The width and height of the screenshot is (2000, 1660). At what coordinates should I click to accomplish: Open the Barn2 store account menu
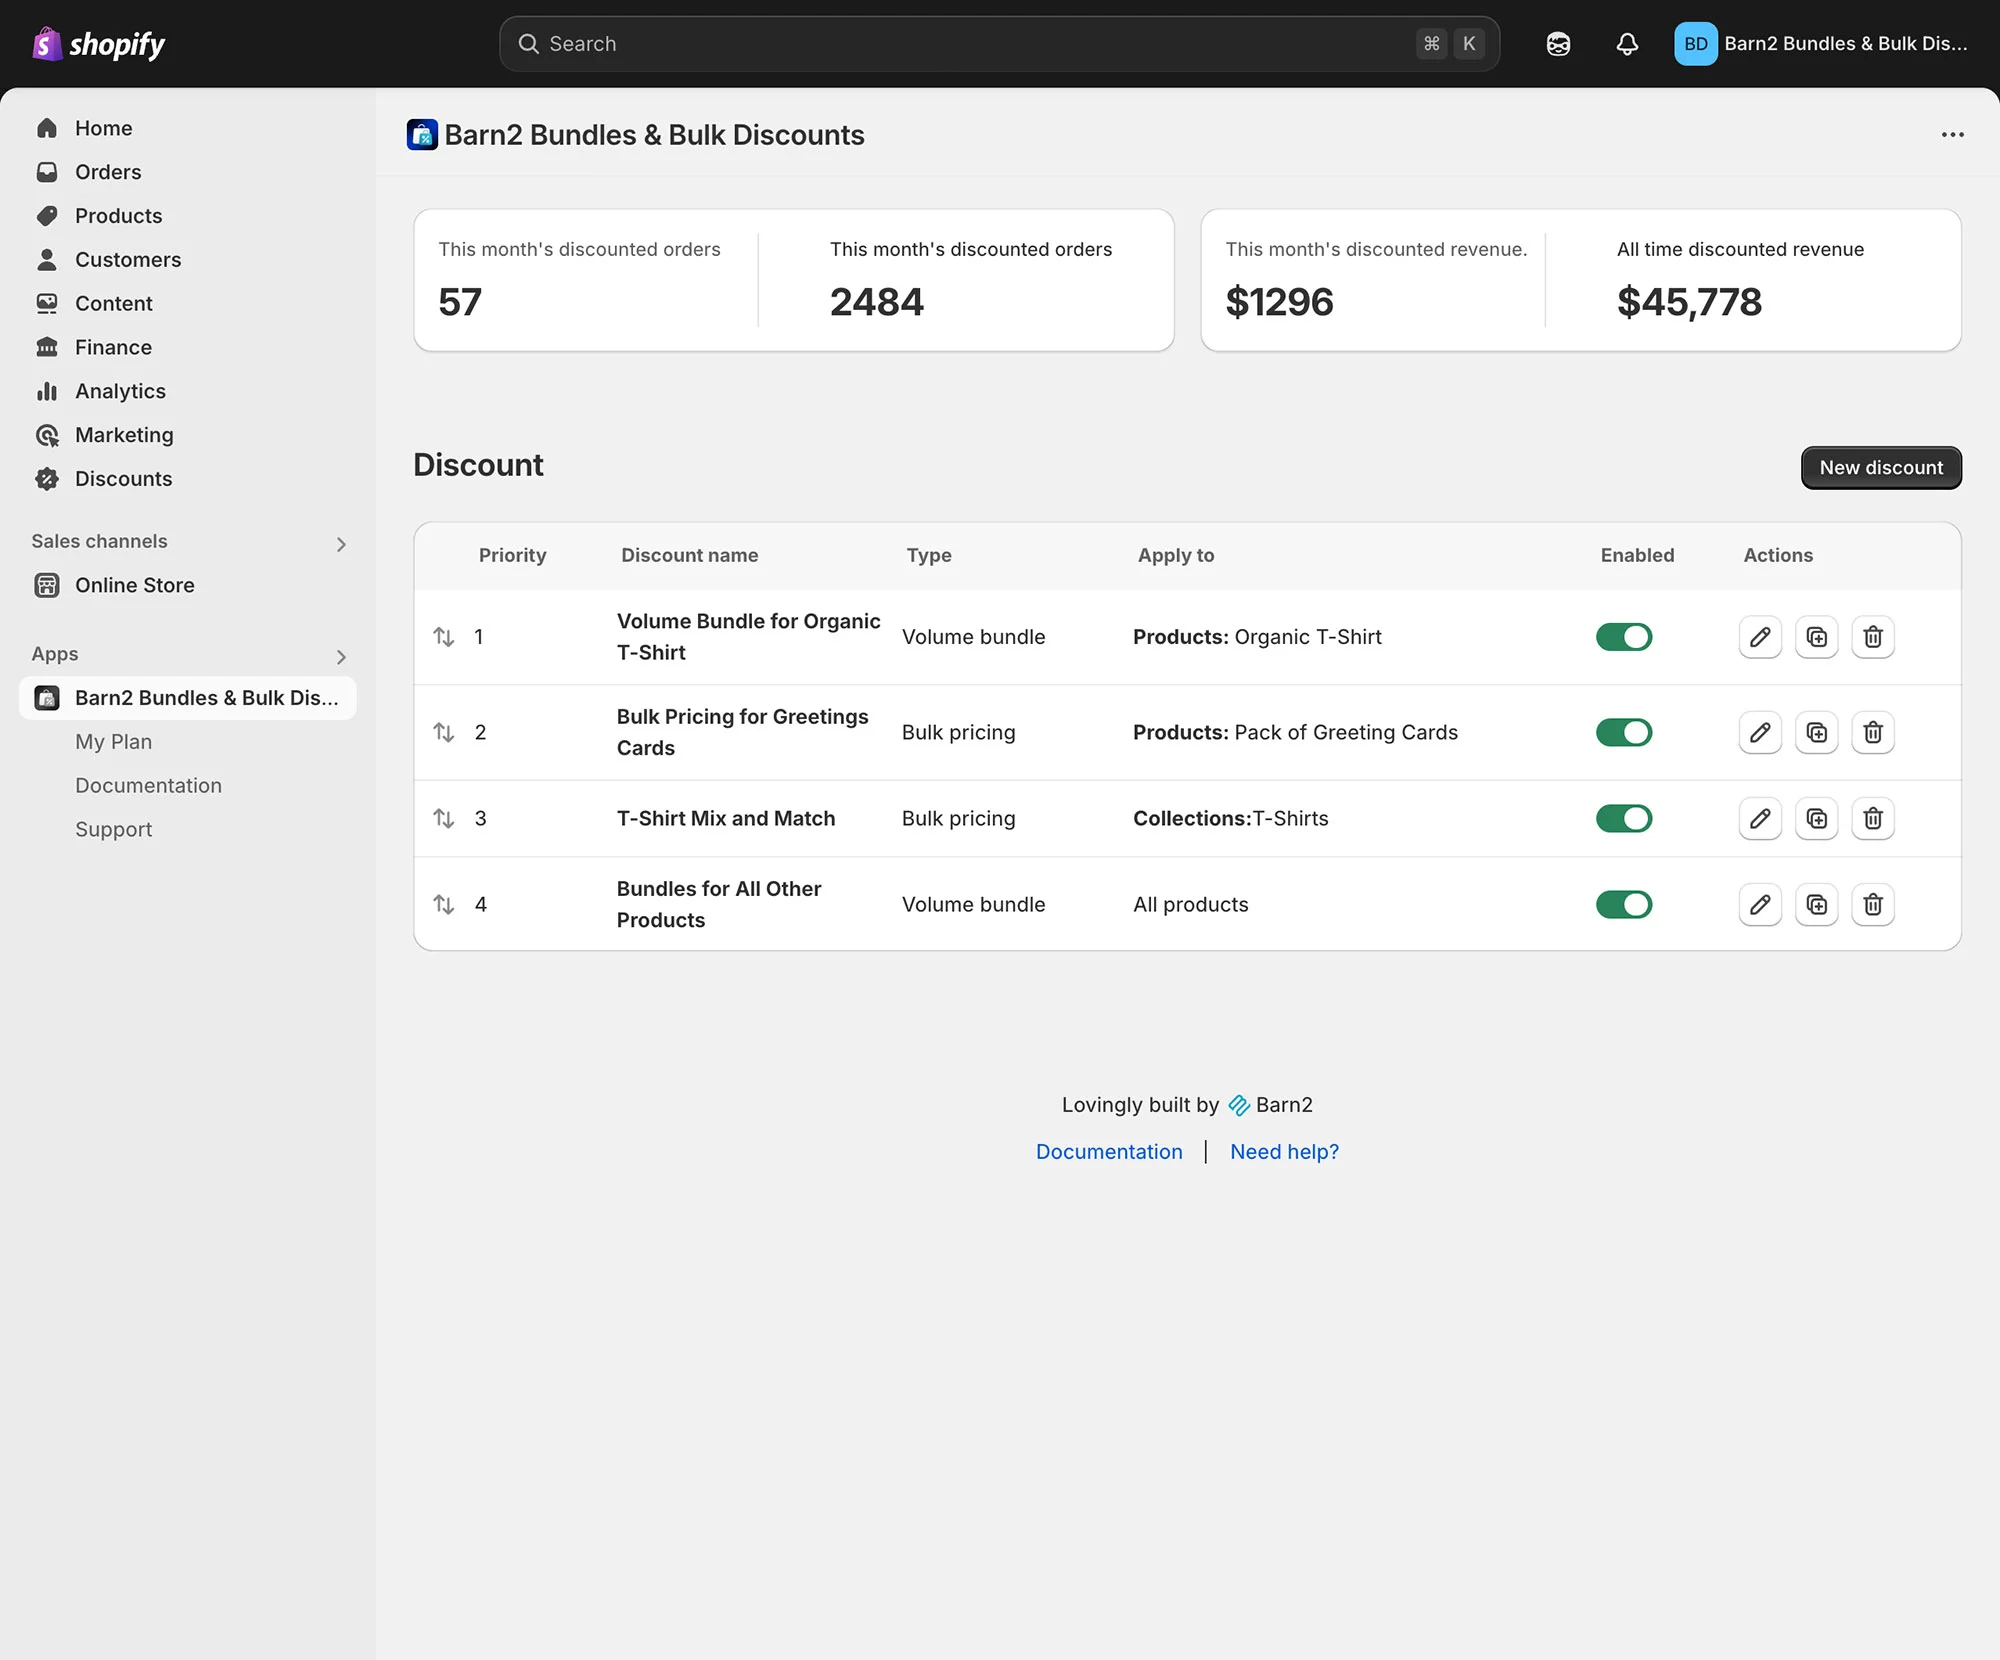1820,44
